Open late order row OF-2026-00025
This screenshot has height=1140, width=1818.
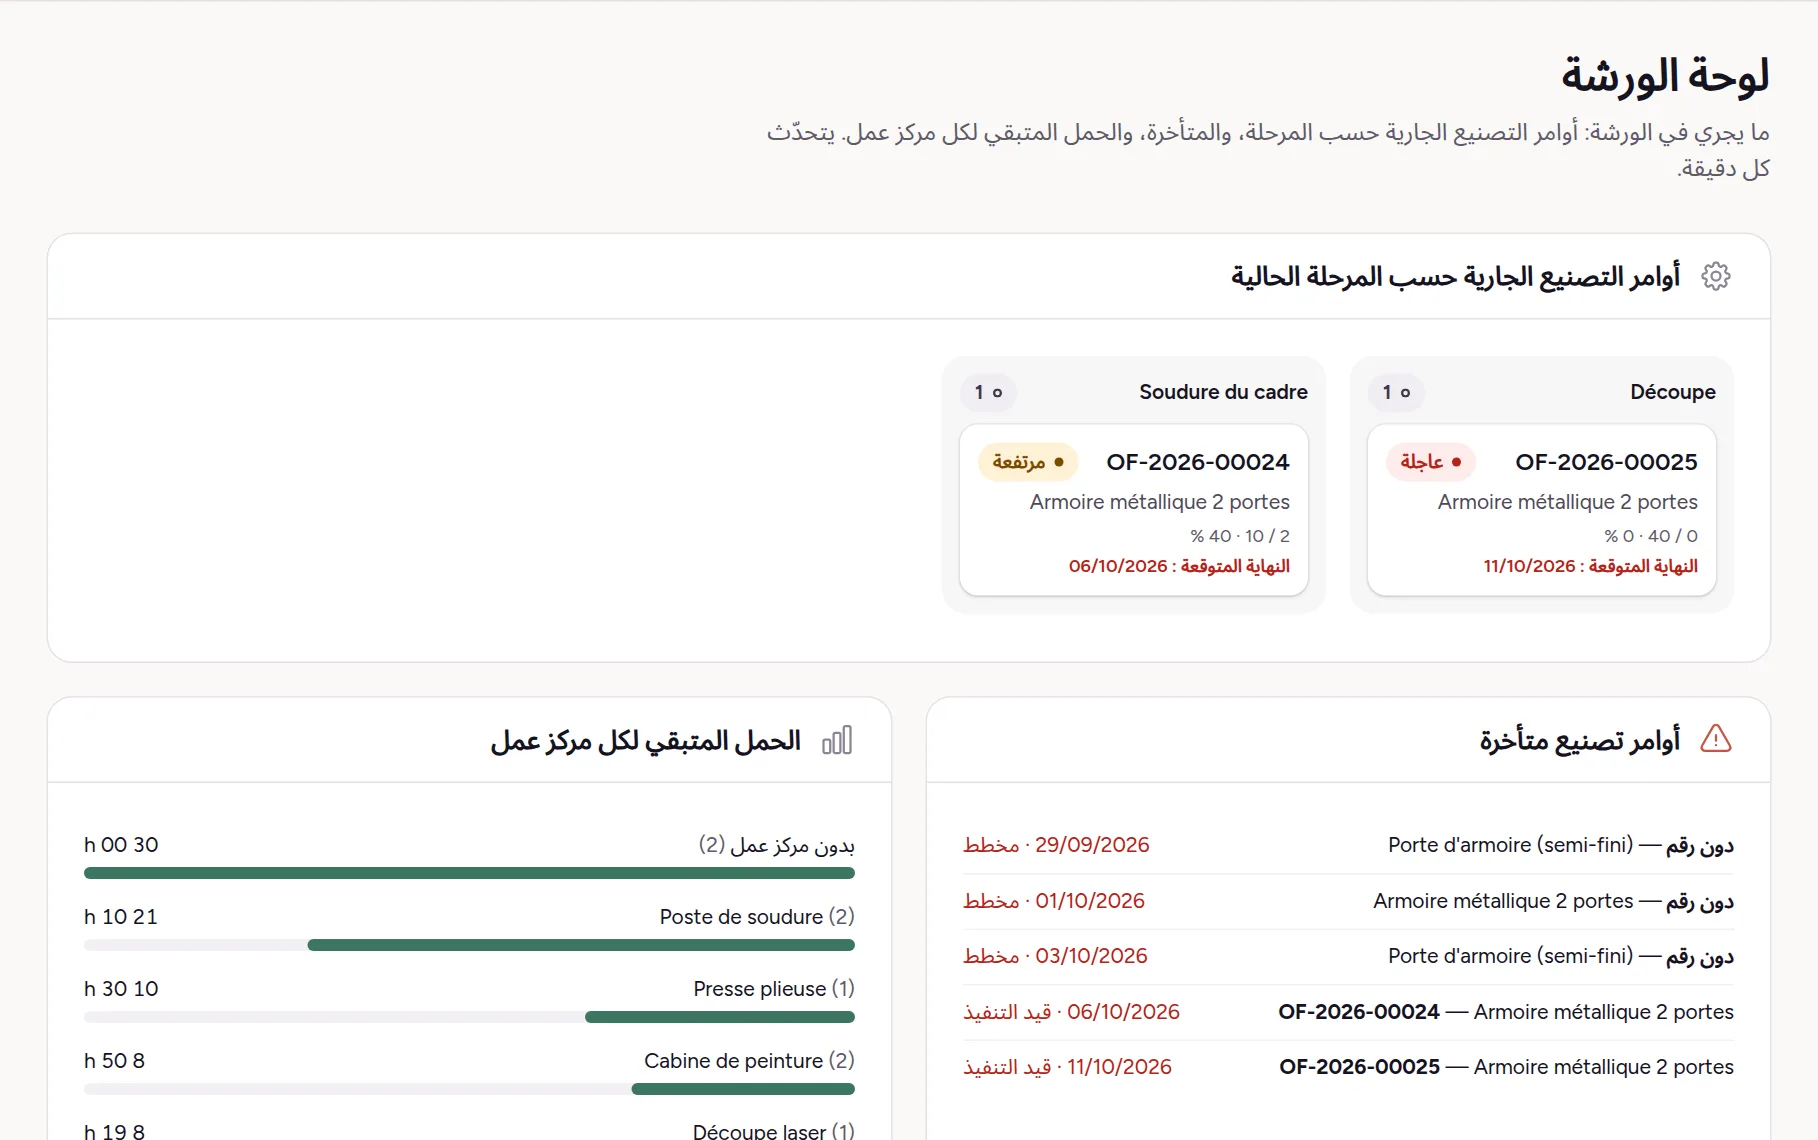pyautogui.click(x=1348, y=1068)
